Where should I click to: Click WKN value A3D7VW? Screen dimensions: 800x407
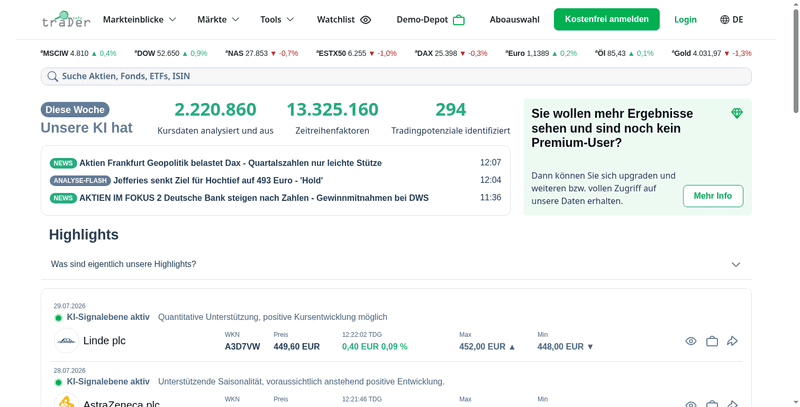[242, 347]
